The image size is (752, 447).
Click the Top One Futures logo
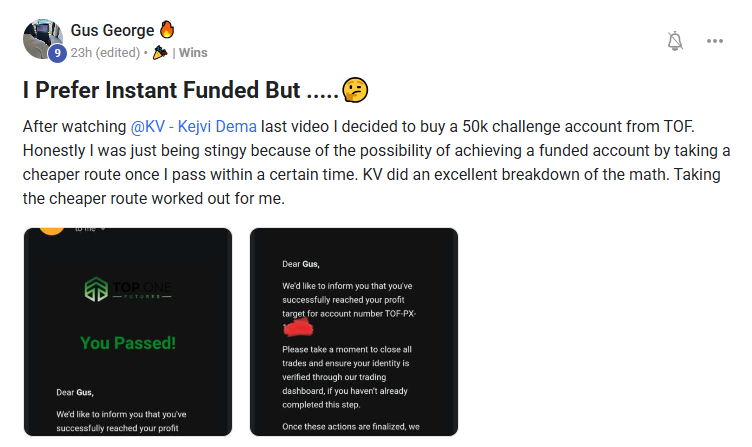128,290
